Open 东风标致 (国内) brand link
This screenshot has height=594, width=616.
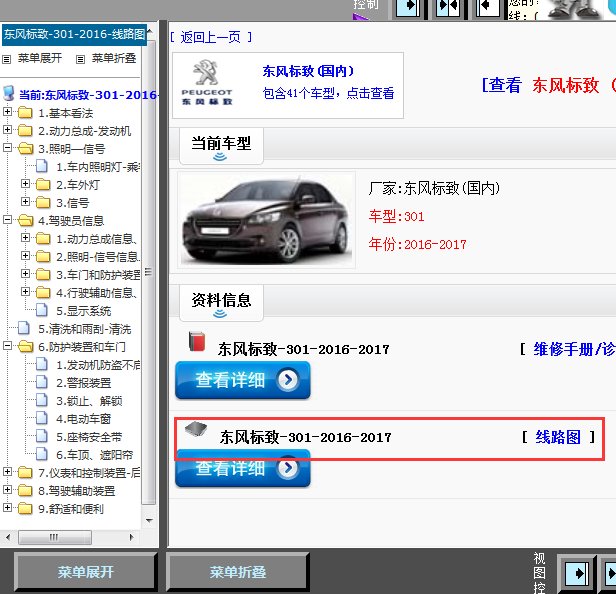[x=308, y=71]
